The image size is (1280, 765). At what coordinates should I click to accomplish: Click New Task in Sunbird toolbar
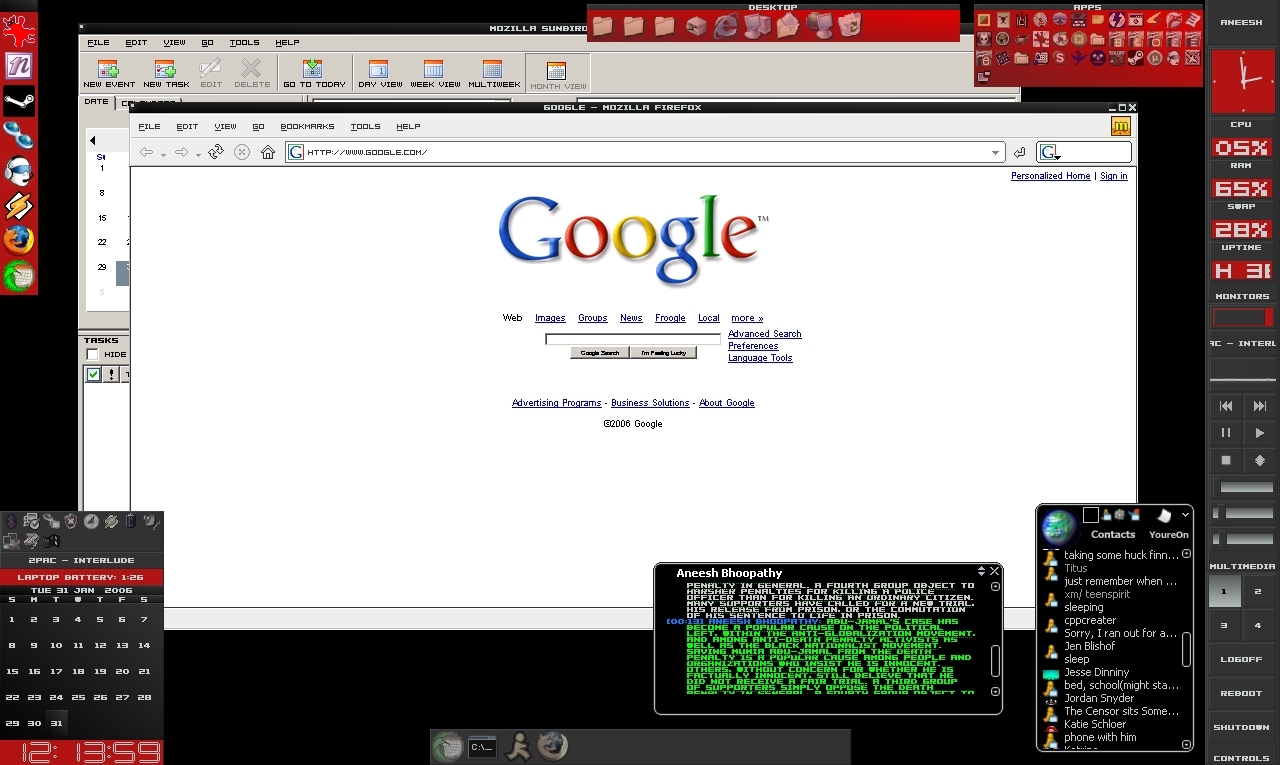click(x=166, y=73)
